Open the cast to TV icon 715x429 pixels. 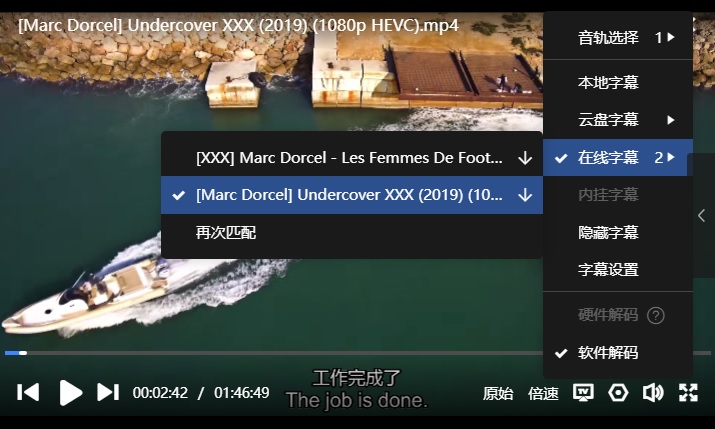click(x=583, y=393)
